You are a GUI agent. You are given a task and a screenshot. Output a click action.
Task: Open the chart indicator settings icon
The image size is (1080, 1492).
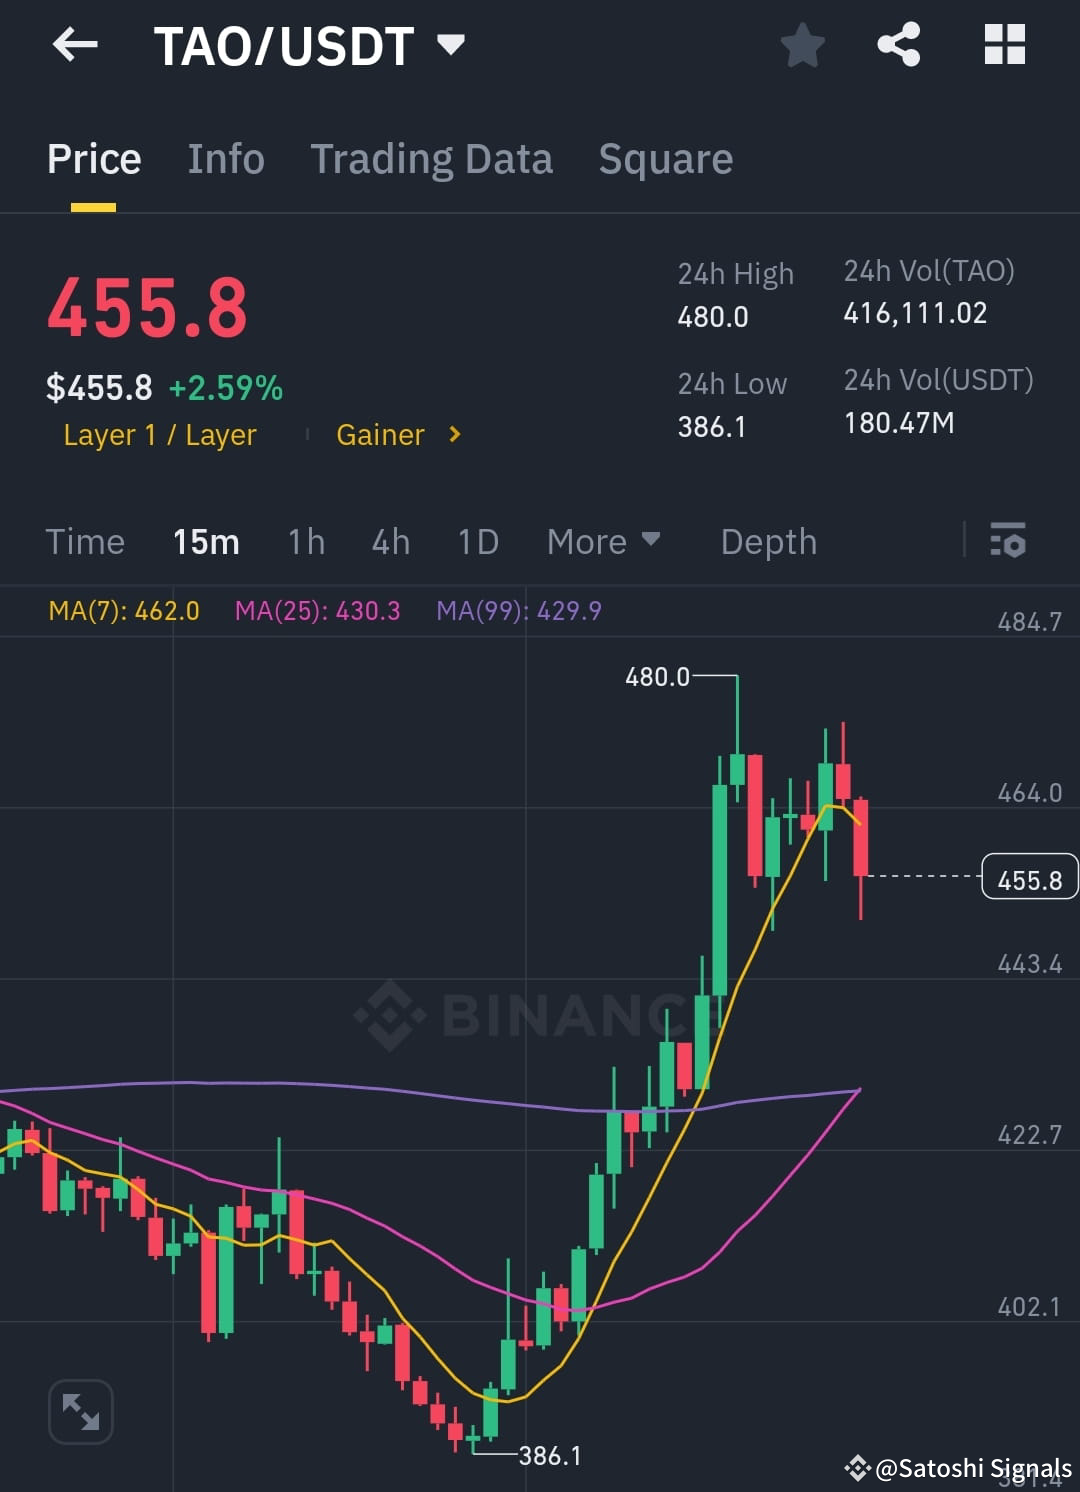pyautogui.click(x=1008, y=541)
